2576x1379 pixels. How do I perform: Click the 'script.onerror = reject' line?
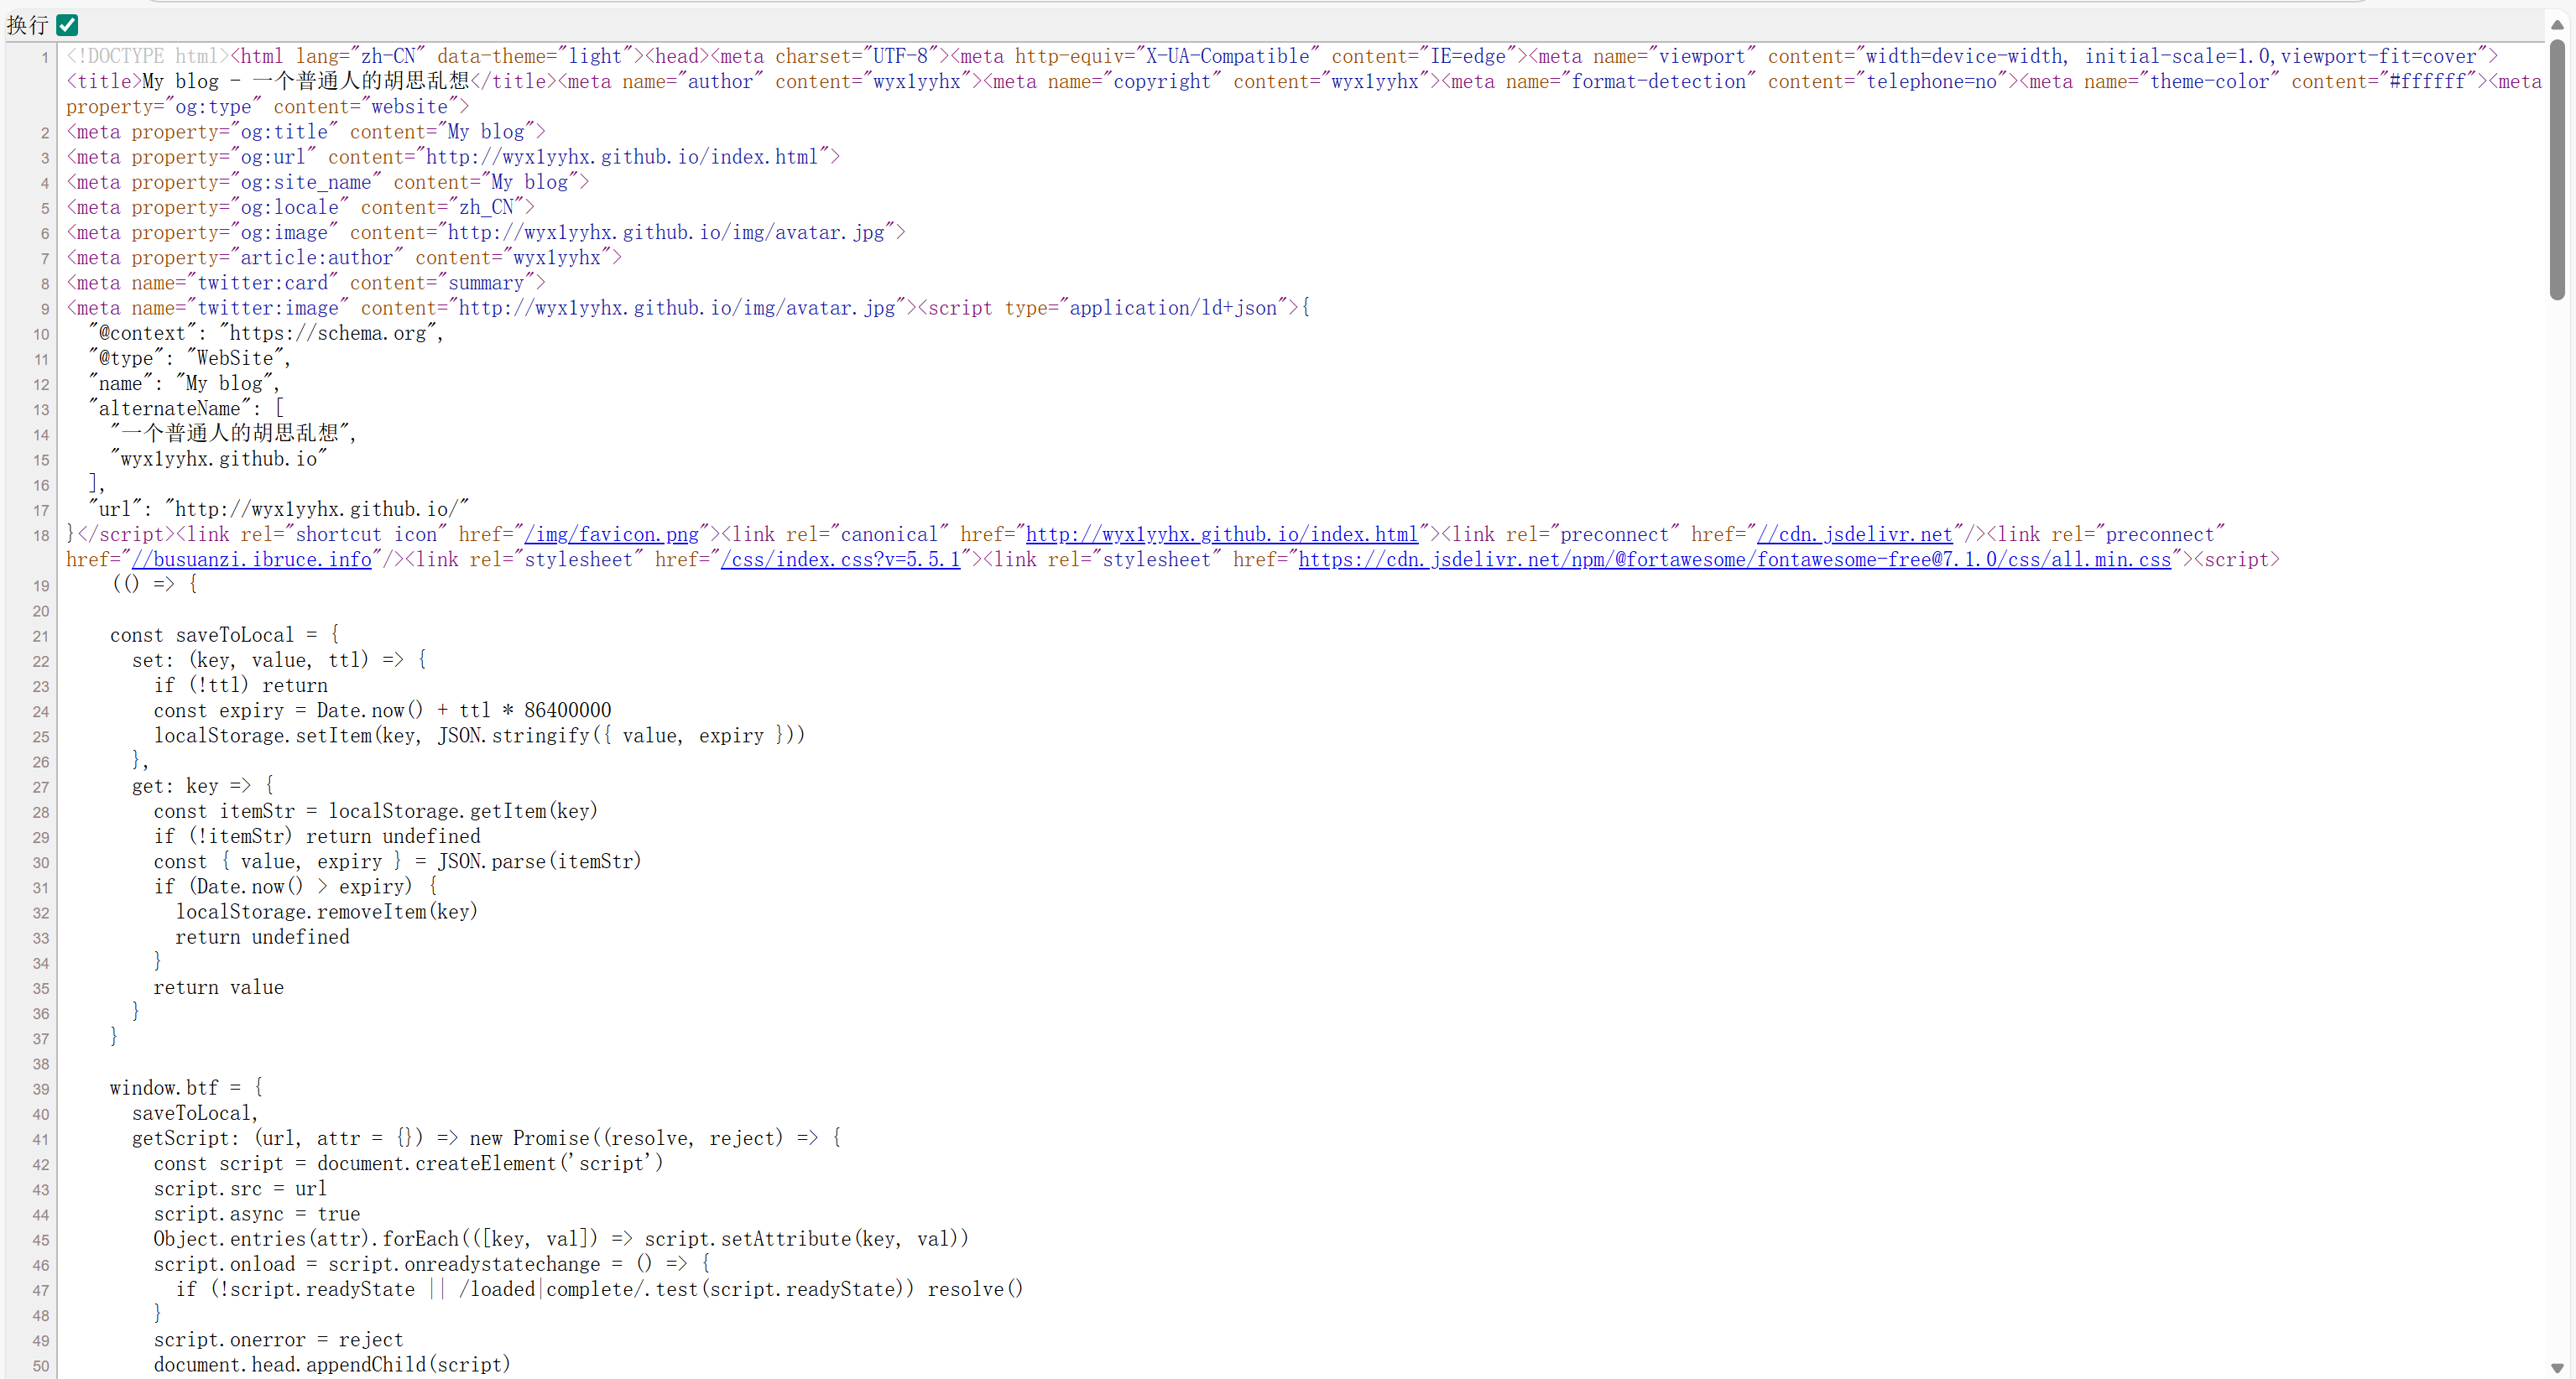tap(279, 1340)
